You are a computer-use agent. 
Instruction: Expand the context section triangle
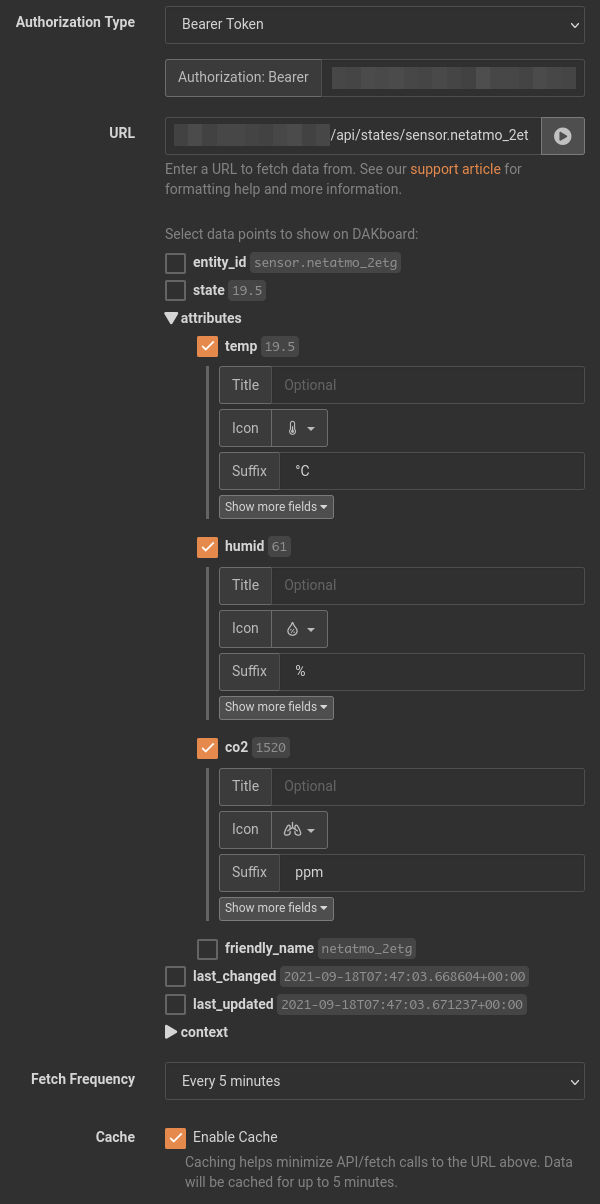[172, 1032]
